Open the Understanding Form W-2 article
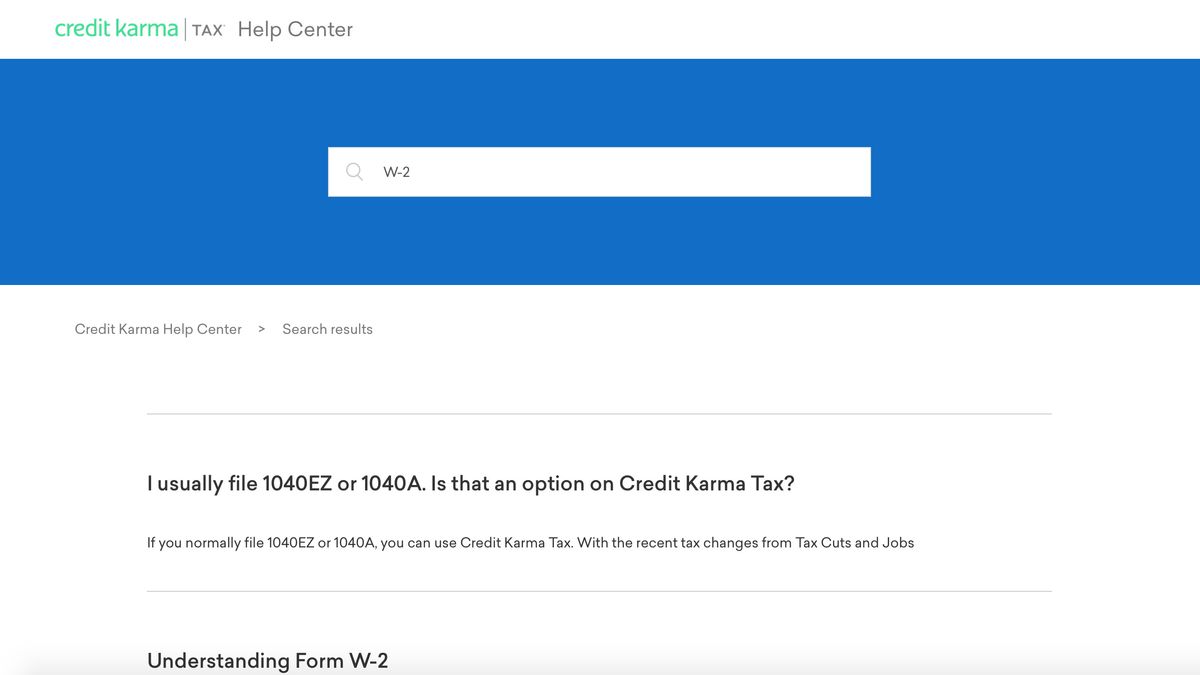This screenshot has height=675, width=1200. pyautogui.click(x=267, y=660)
